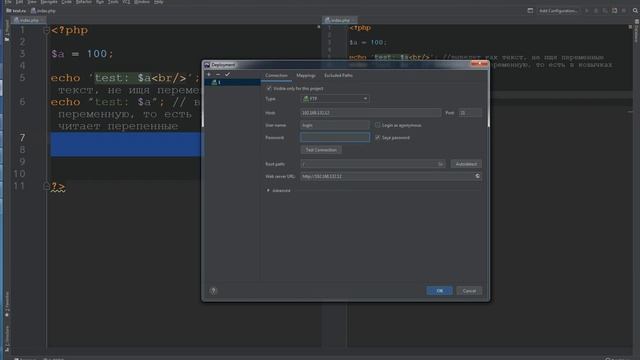Open the File menu
The height and width of the screenshot is (360, 640).
(x=8, y=2)
